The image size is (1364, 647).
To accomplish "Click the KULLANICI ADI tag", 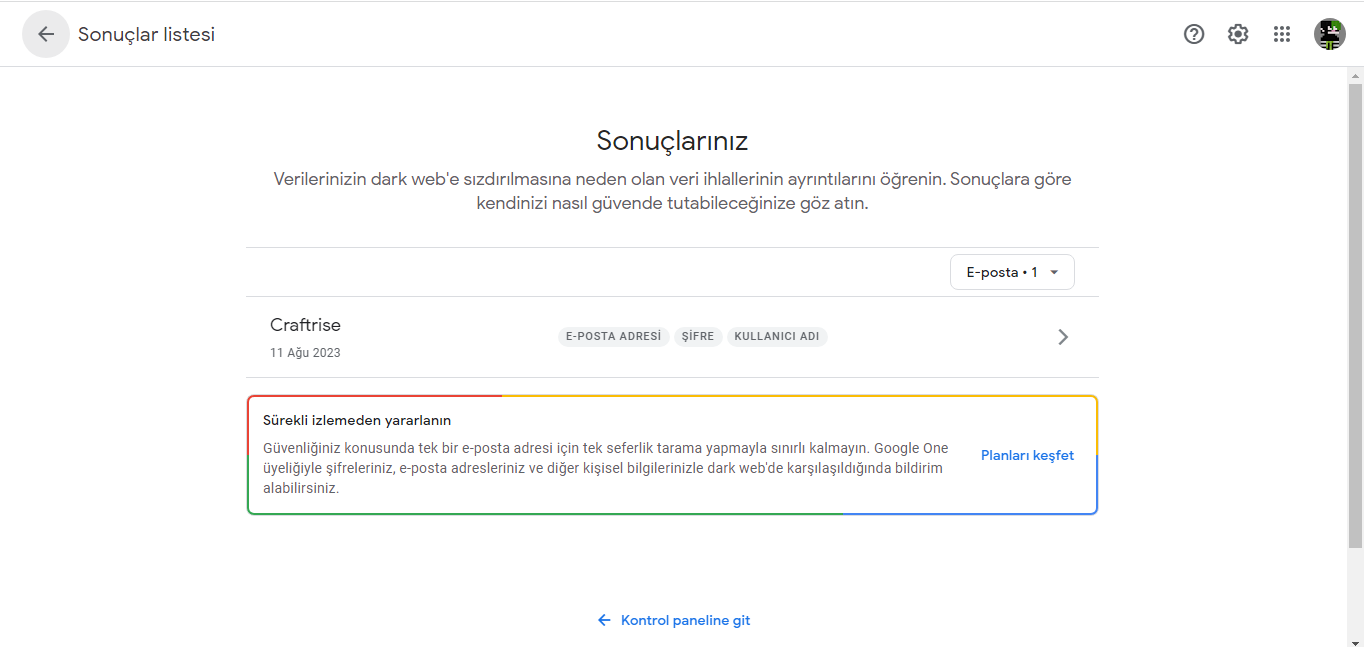I will coord(777,337).
